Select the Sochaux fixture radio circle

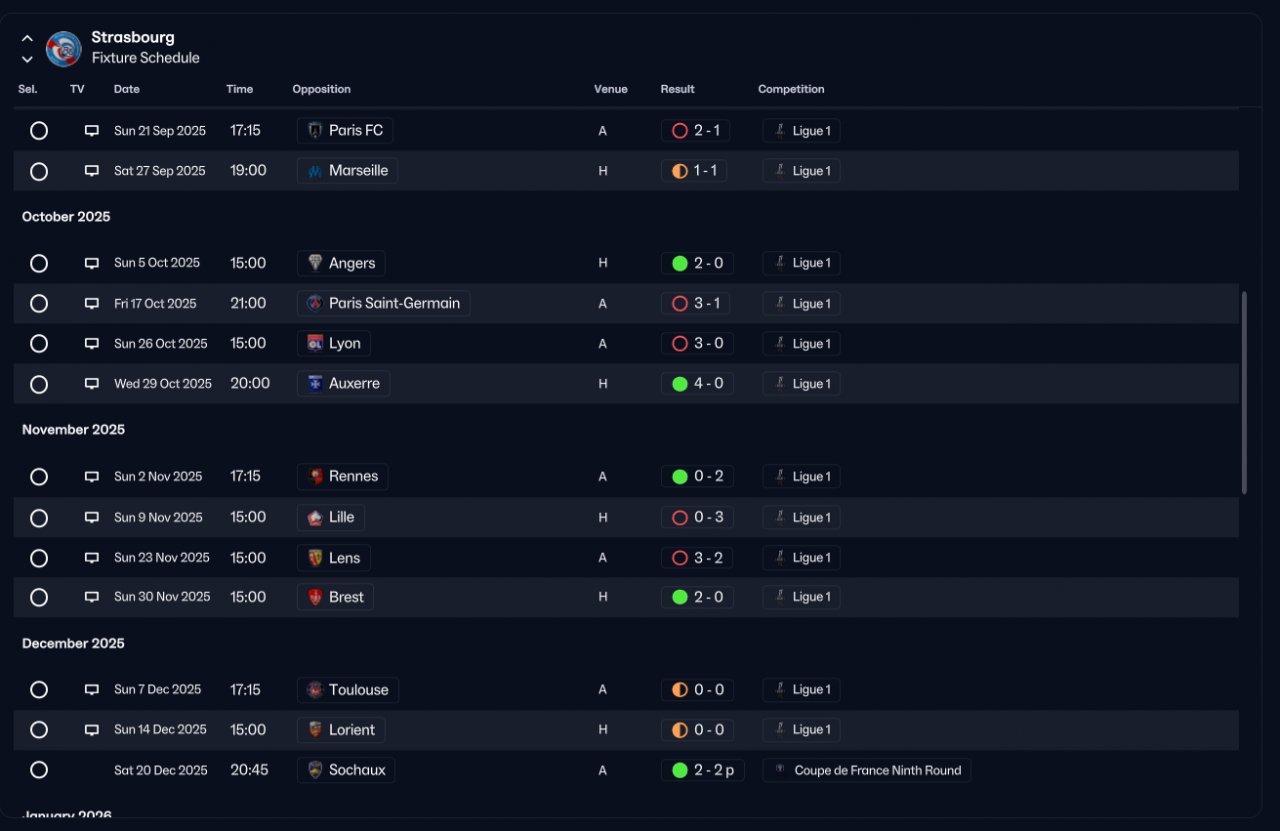[x=39, y=770]
